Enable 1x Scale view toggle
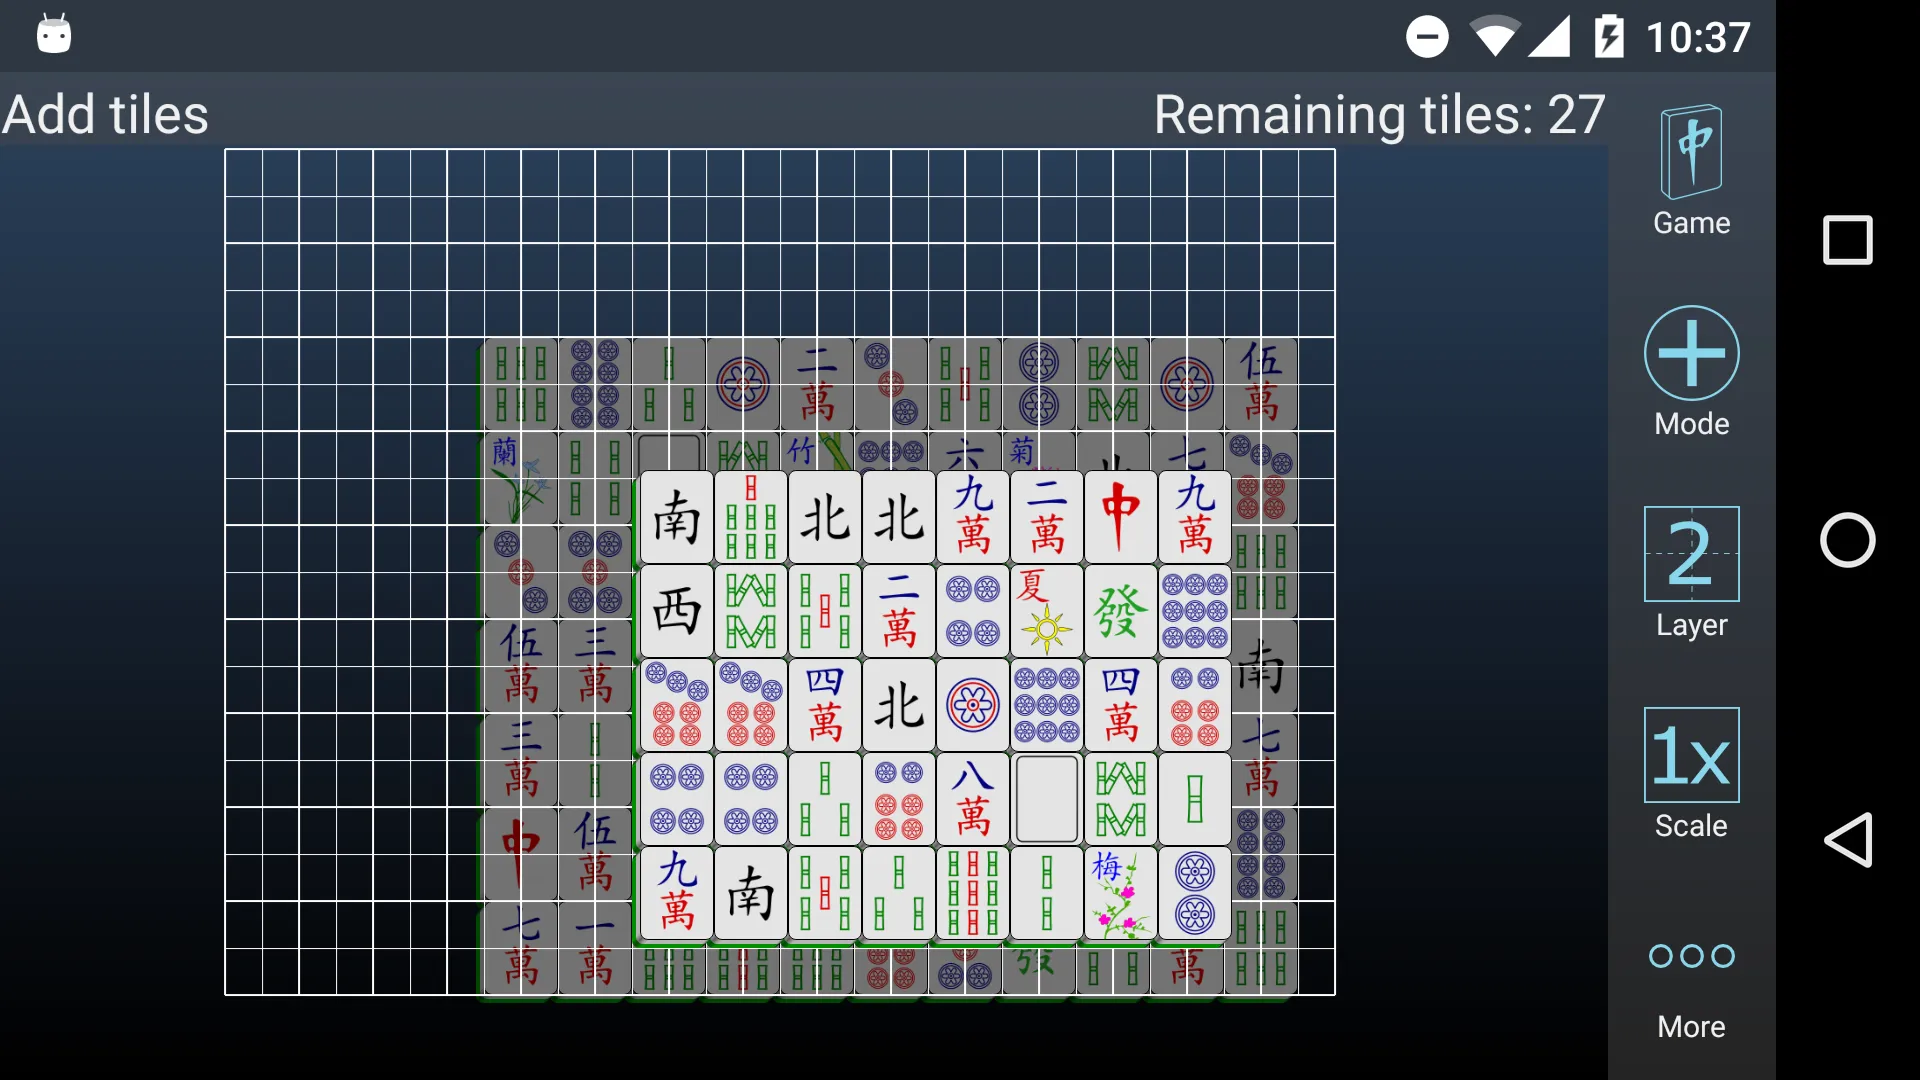Screen dimensions: 1920x1080 point(1691,758)
